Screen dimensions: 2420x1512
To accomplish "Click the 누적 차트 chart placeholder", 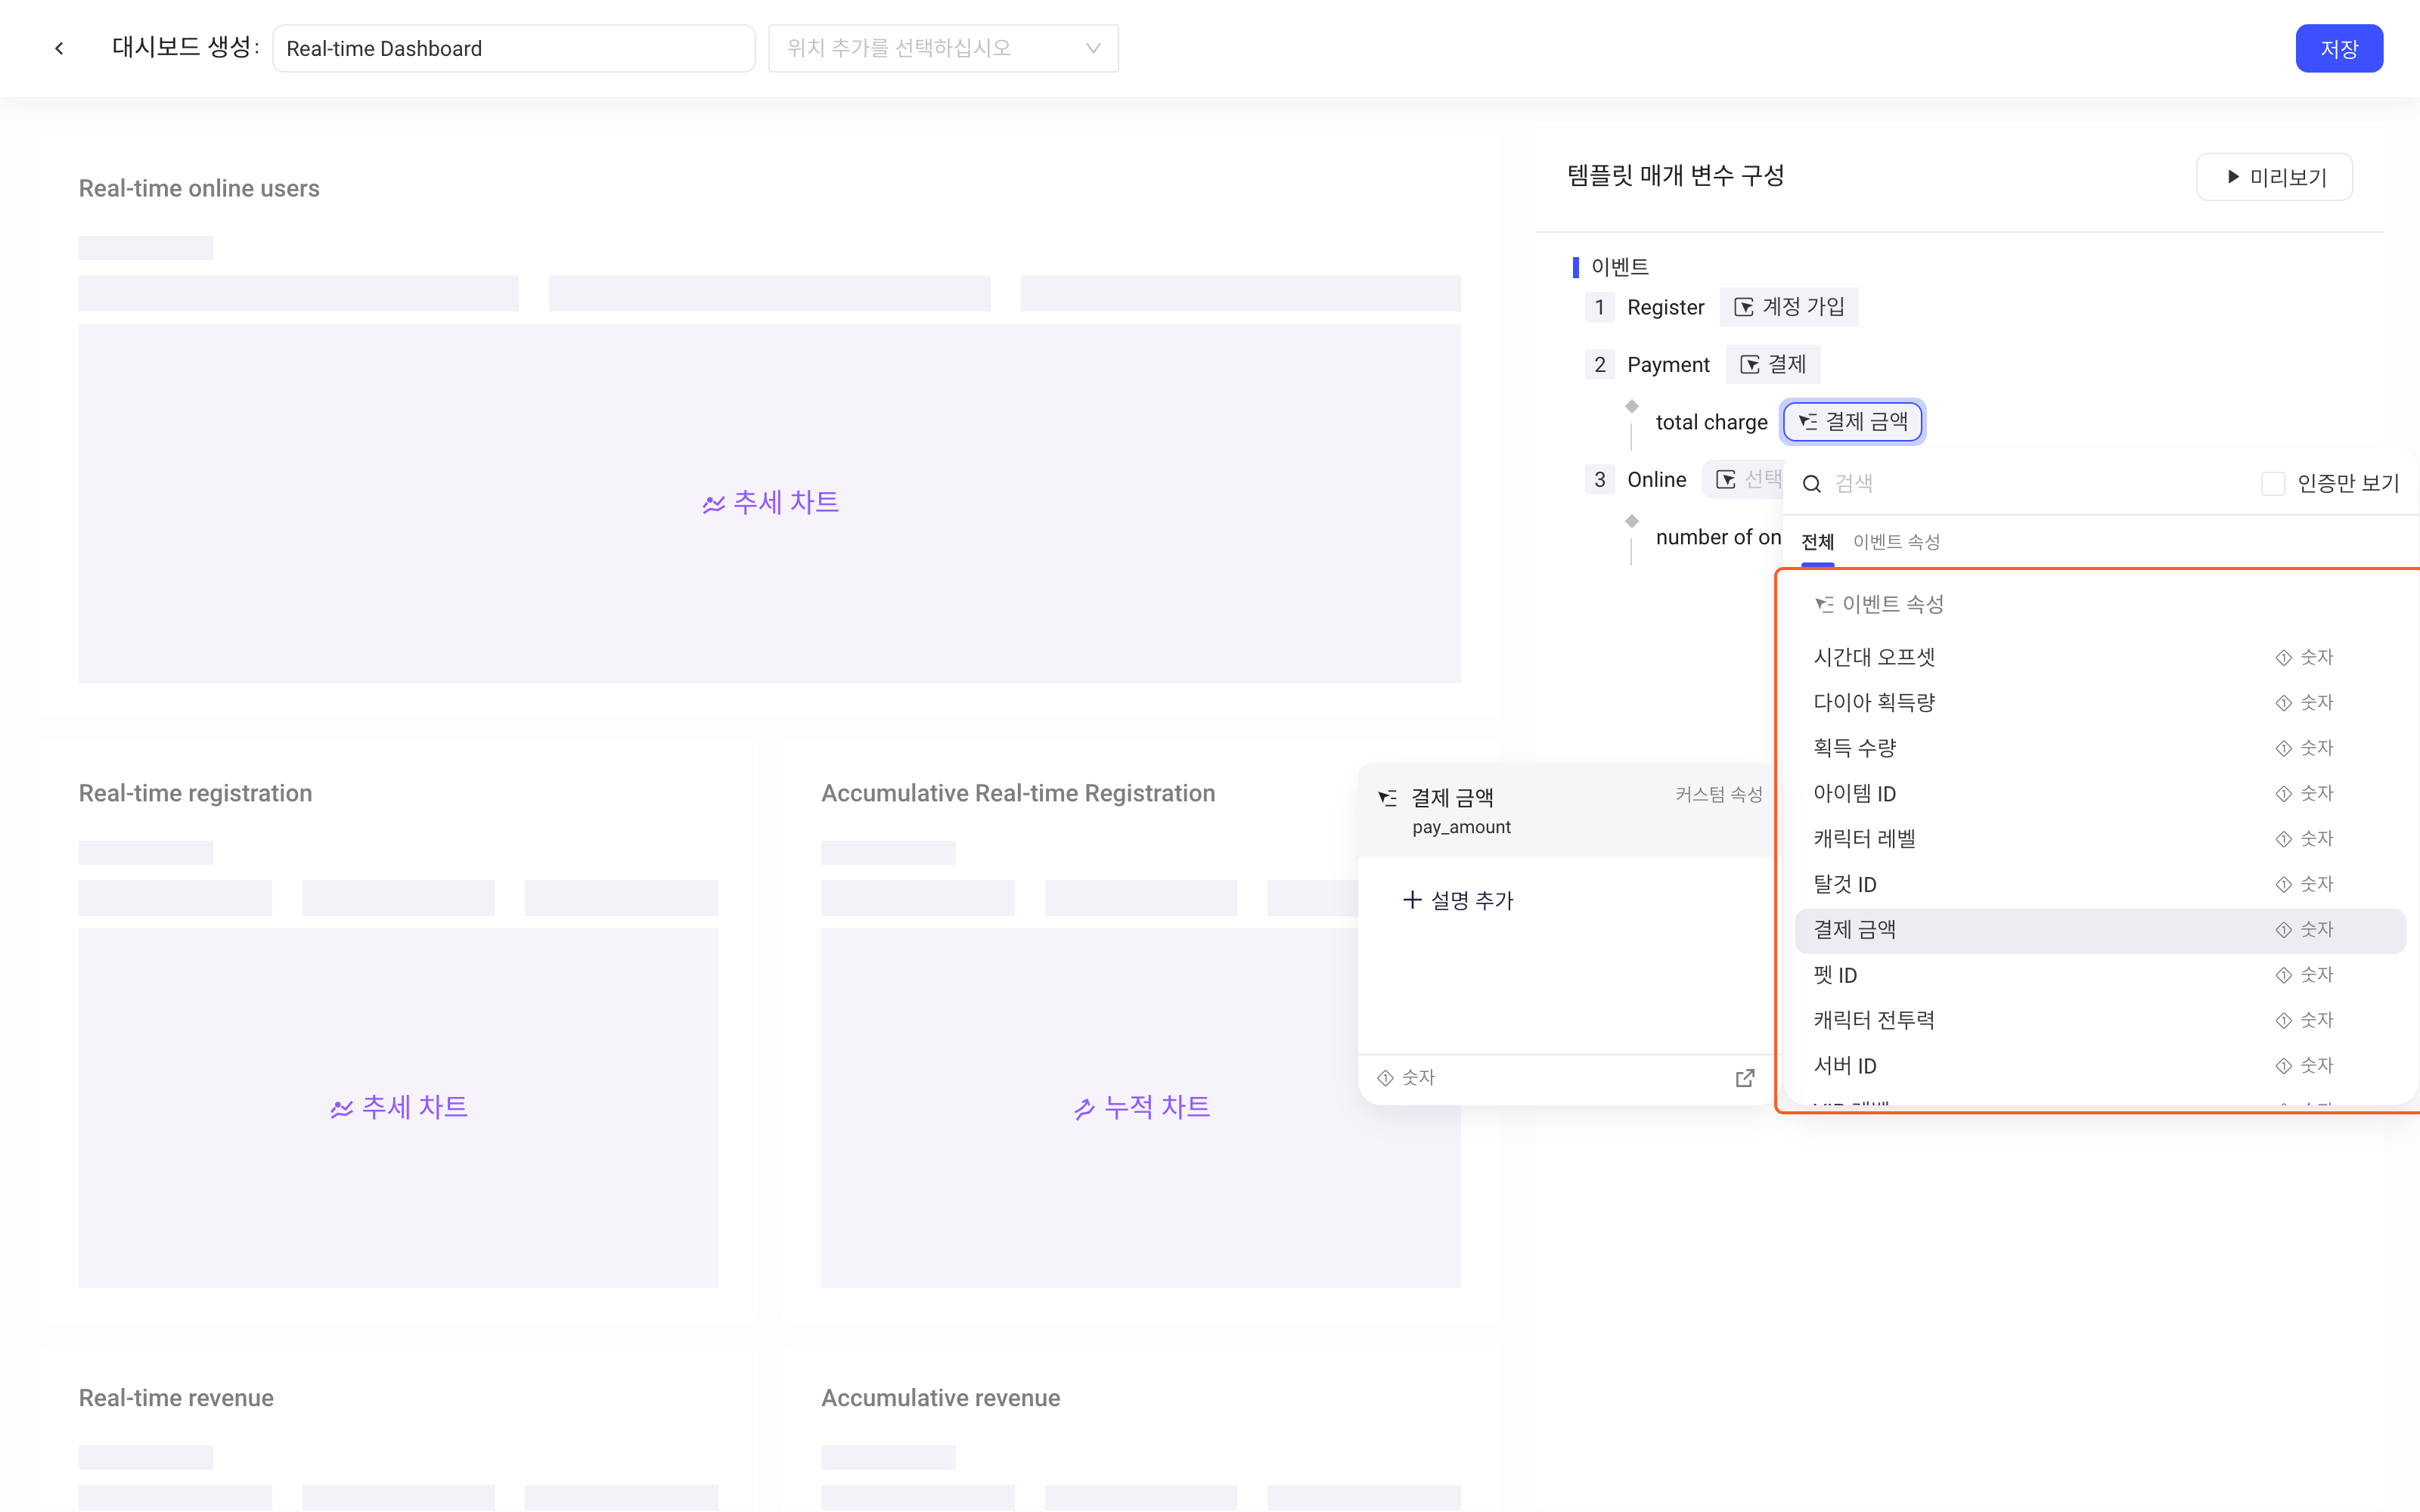I will click(x=1141, y=1108).
